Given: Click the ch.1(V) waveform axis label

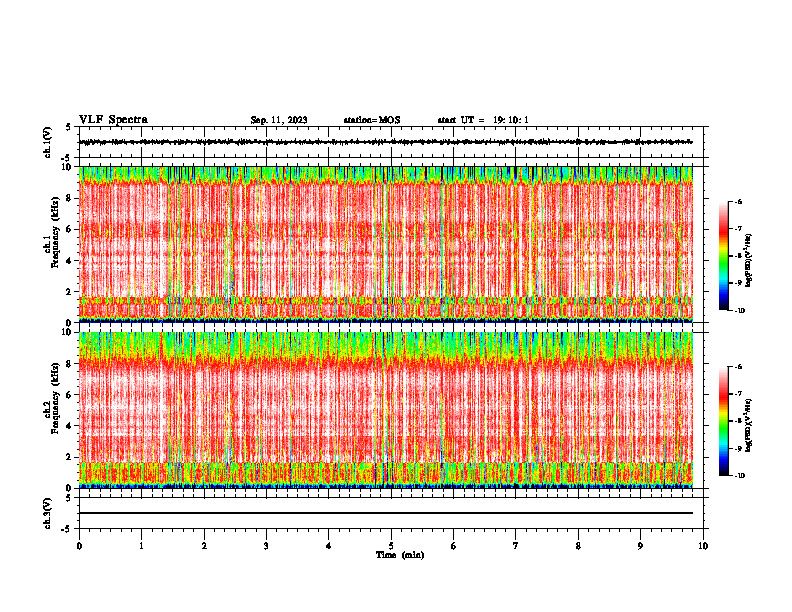Looking at the screenshot, I should pos(48,142).
